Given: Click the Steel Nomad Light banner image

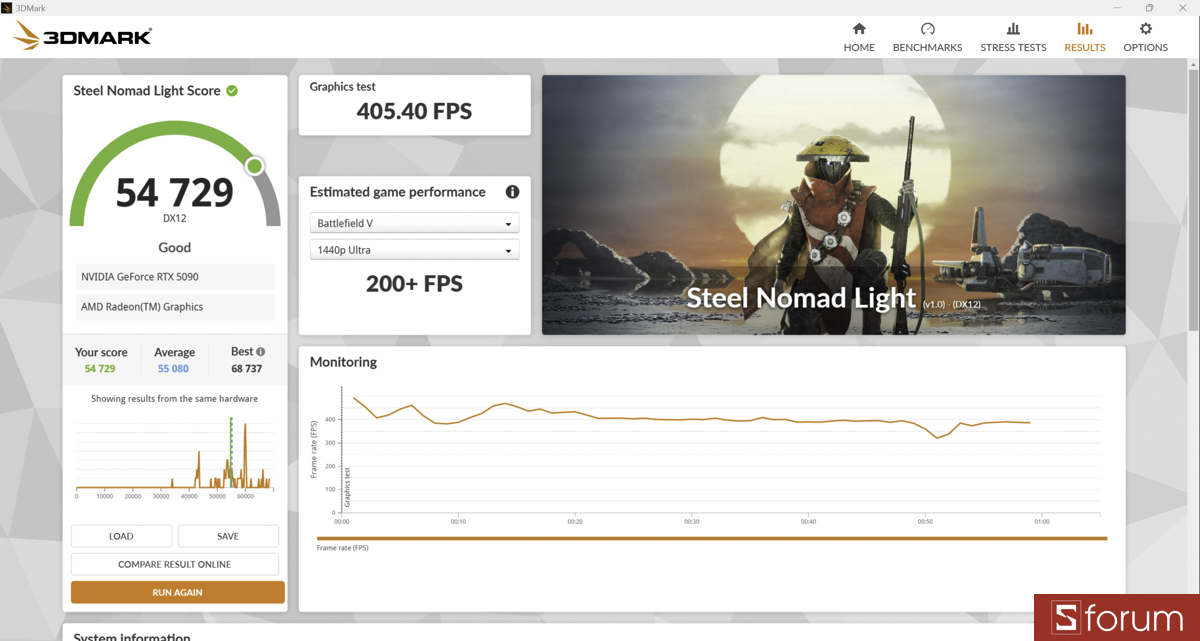Looking at the screenshot, I should (x=834, y=205).
